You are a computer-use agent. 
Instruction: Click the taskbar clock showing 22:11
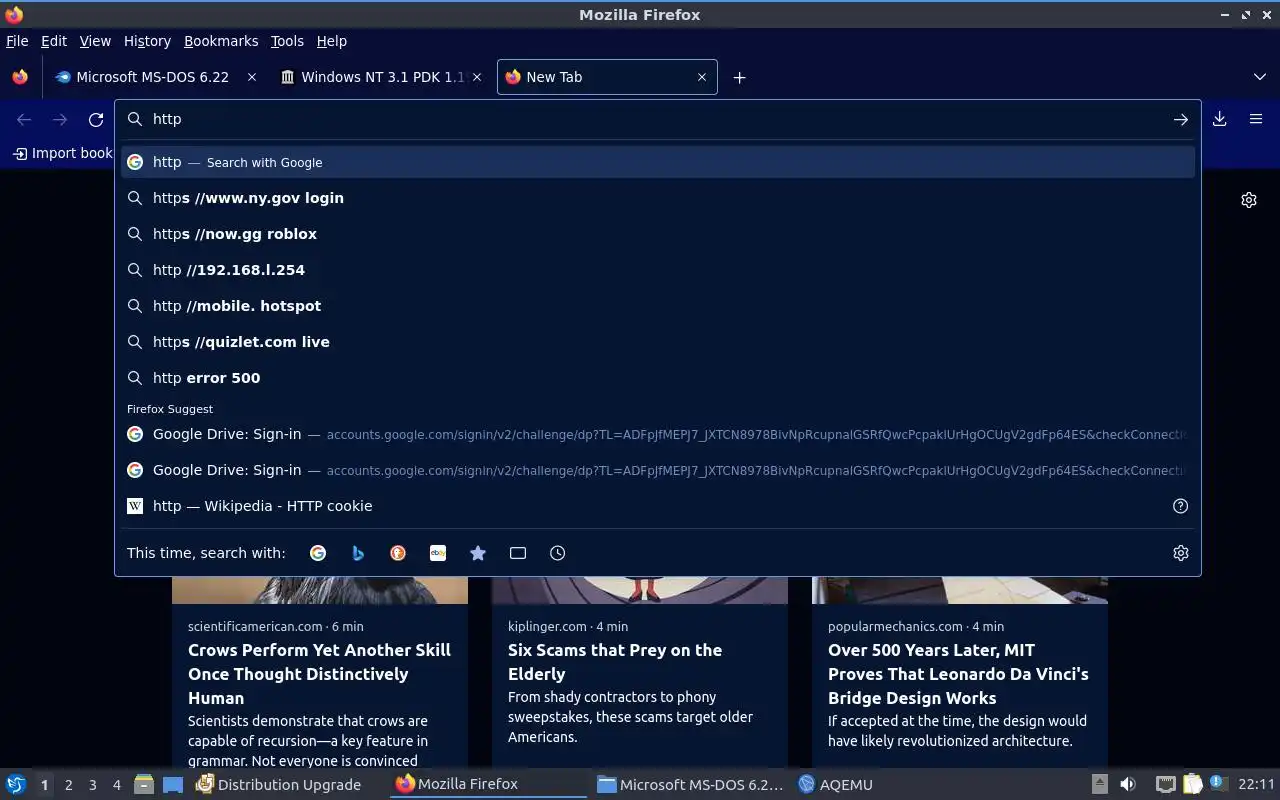pyautogui.click(x=1256, y=785)
